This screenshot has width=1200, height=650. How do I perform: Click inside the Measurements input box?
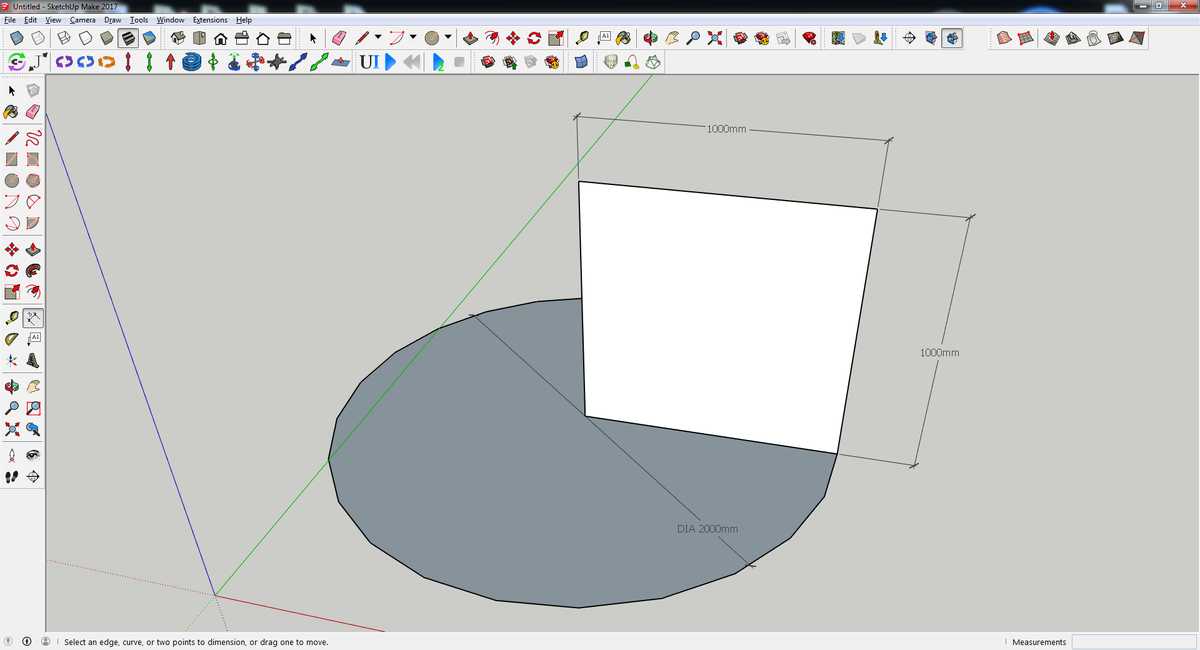click(1133, 641)
